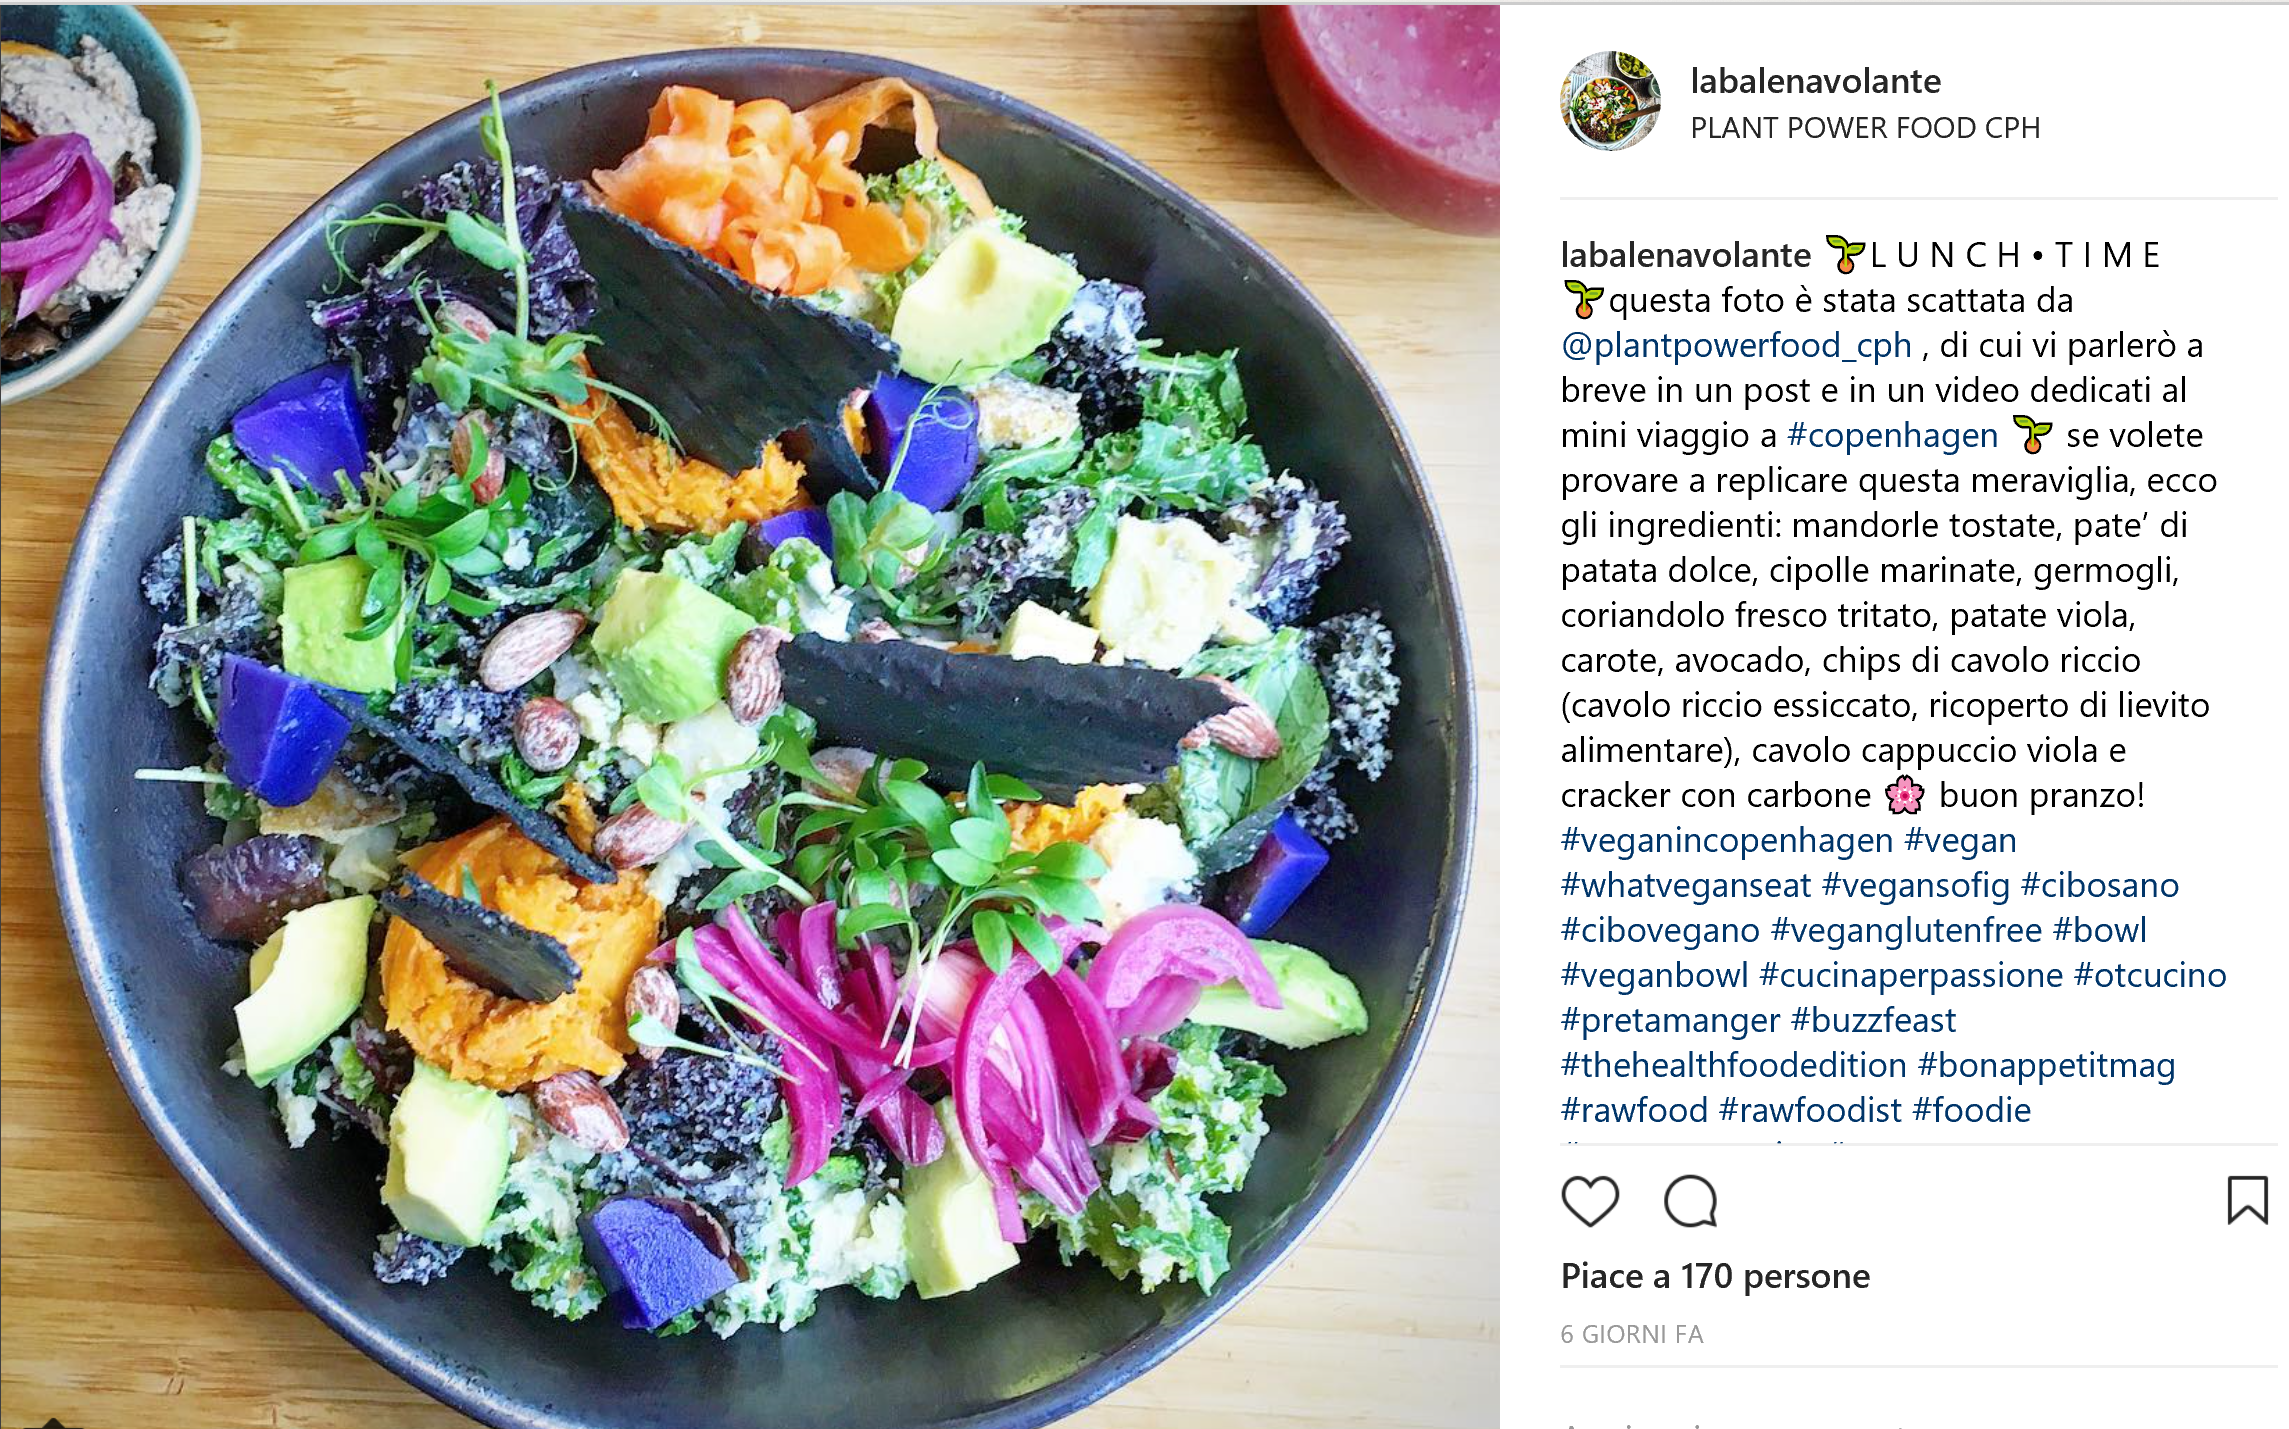The height and width of the screenshot is (1429, 2289).
Task: Open comments with the speech bubble icon
Action: pos(1690,1200)
